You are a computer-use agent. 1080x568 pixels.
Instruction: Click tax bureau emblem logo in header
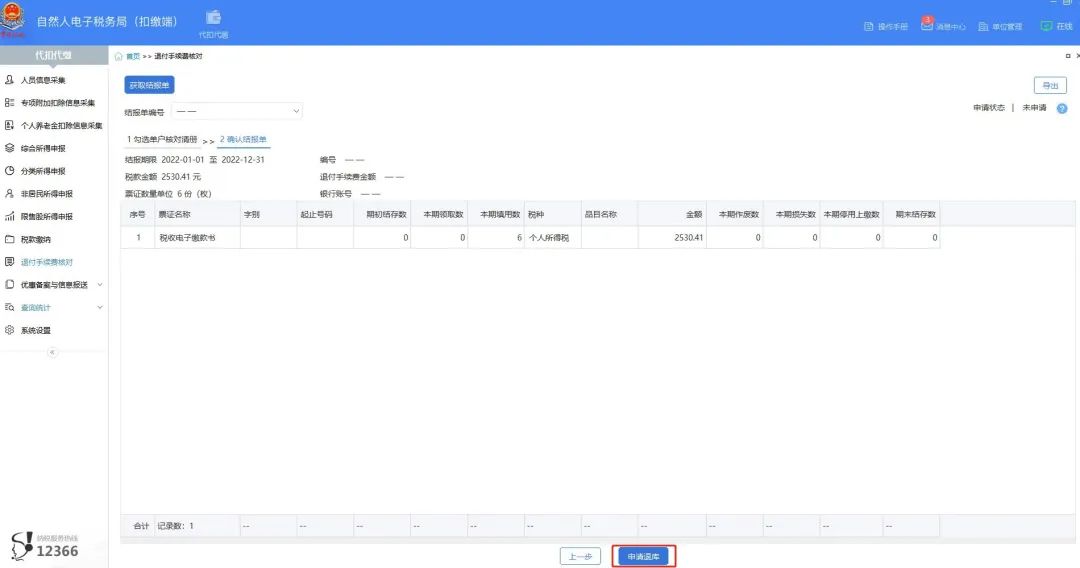tap(13, 20)
